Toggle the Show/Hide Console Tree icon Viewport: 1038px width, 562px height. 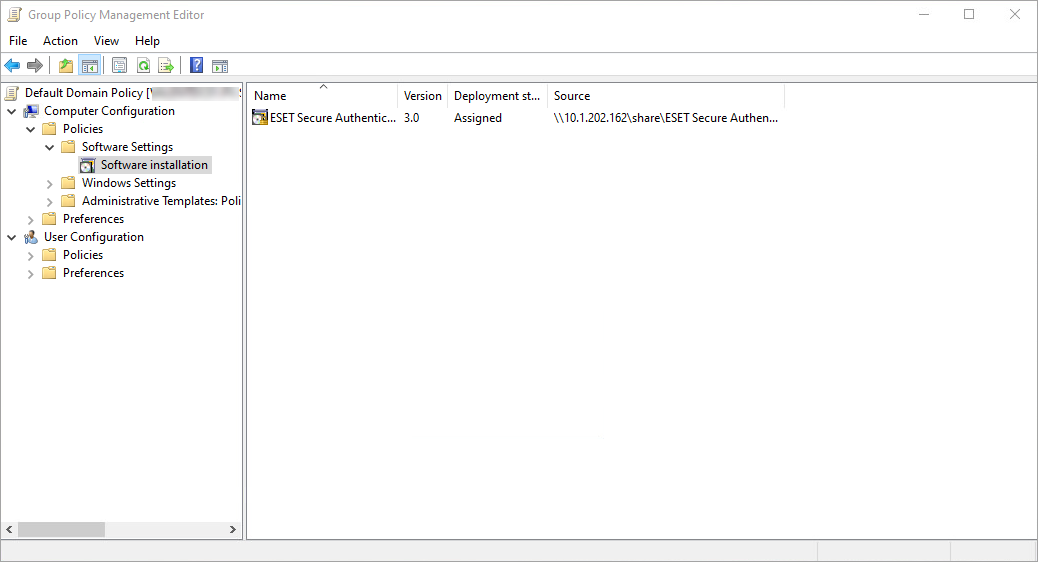(89, 66)
